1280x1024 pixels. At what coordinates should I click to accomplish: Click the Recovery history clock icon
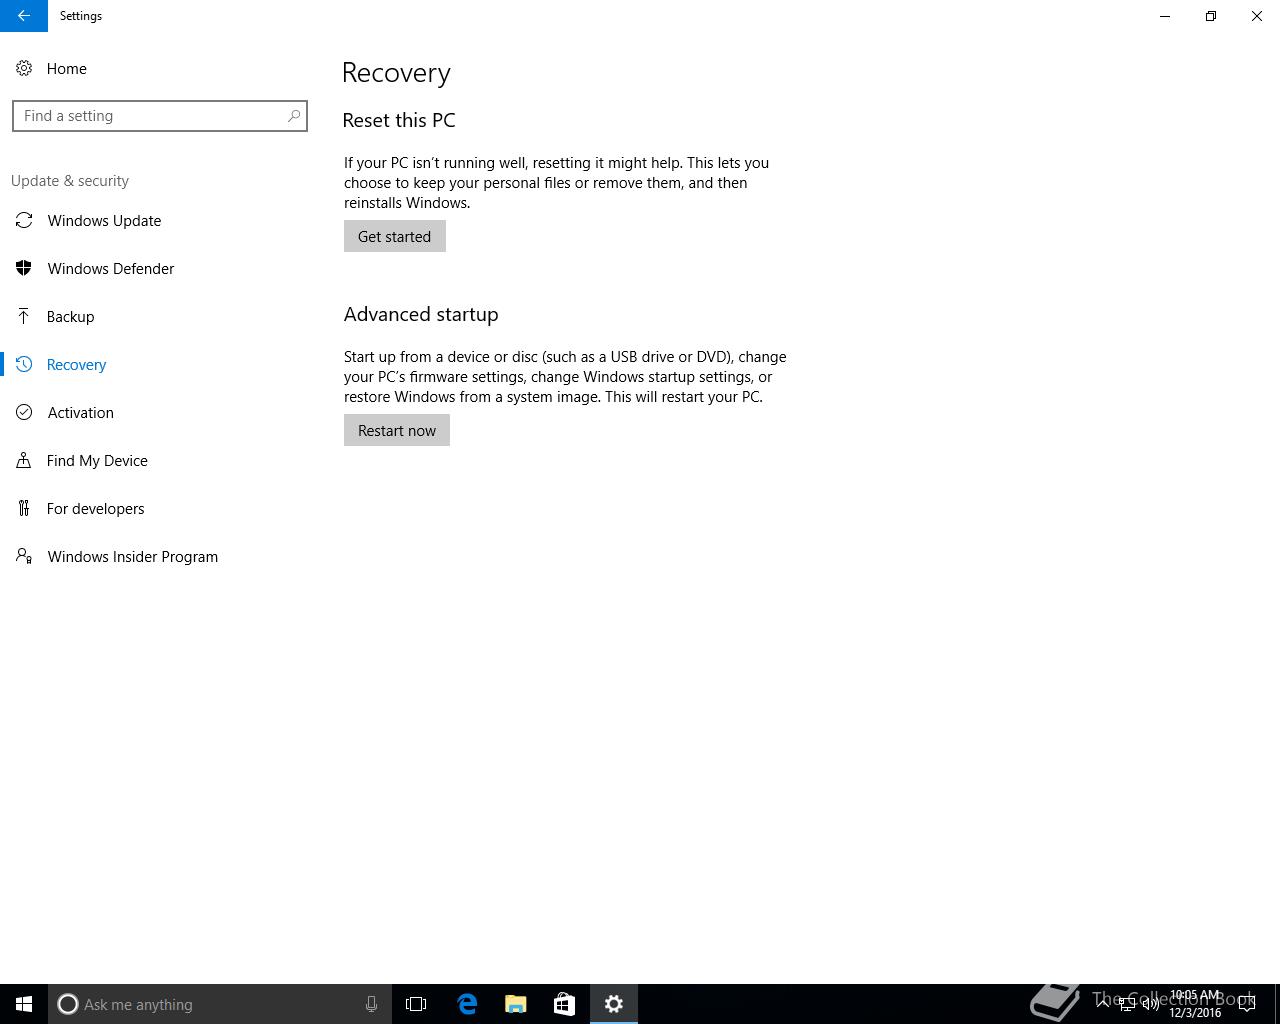[24, 364]
